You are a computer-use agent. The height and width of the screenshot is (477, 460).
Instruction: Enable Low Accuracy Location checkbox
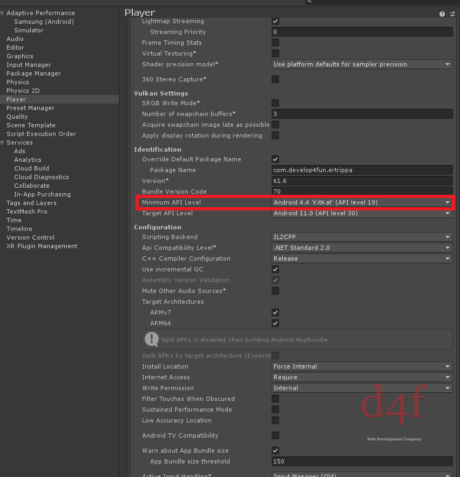tap(275, 420)
